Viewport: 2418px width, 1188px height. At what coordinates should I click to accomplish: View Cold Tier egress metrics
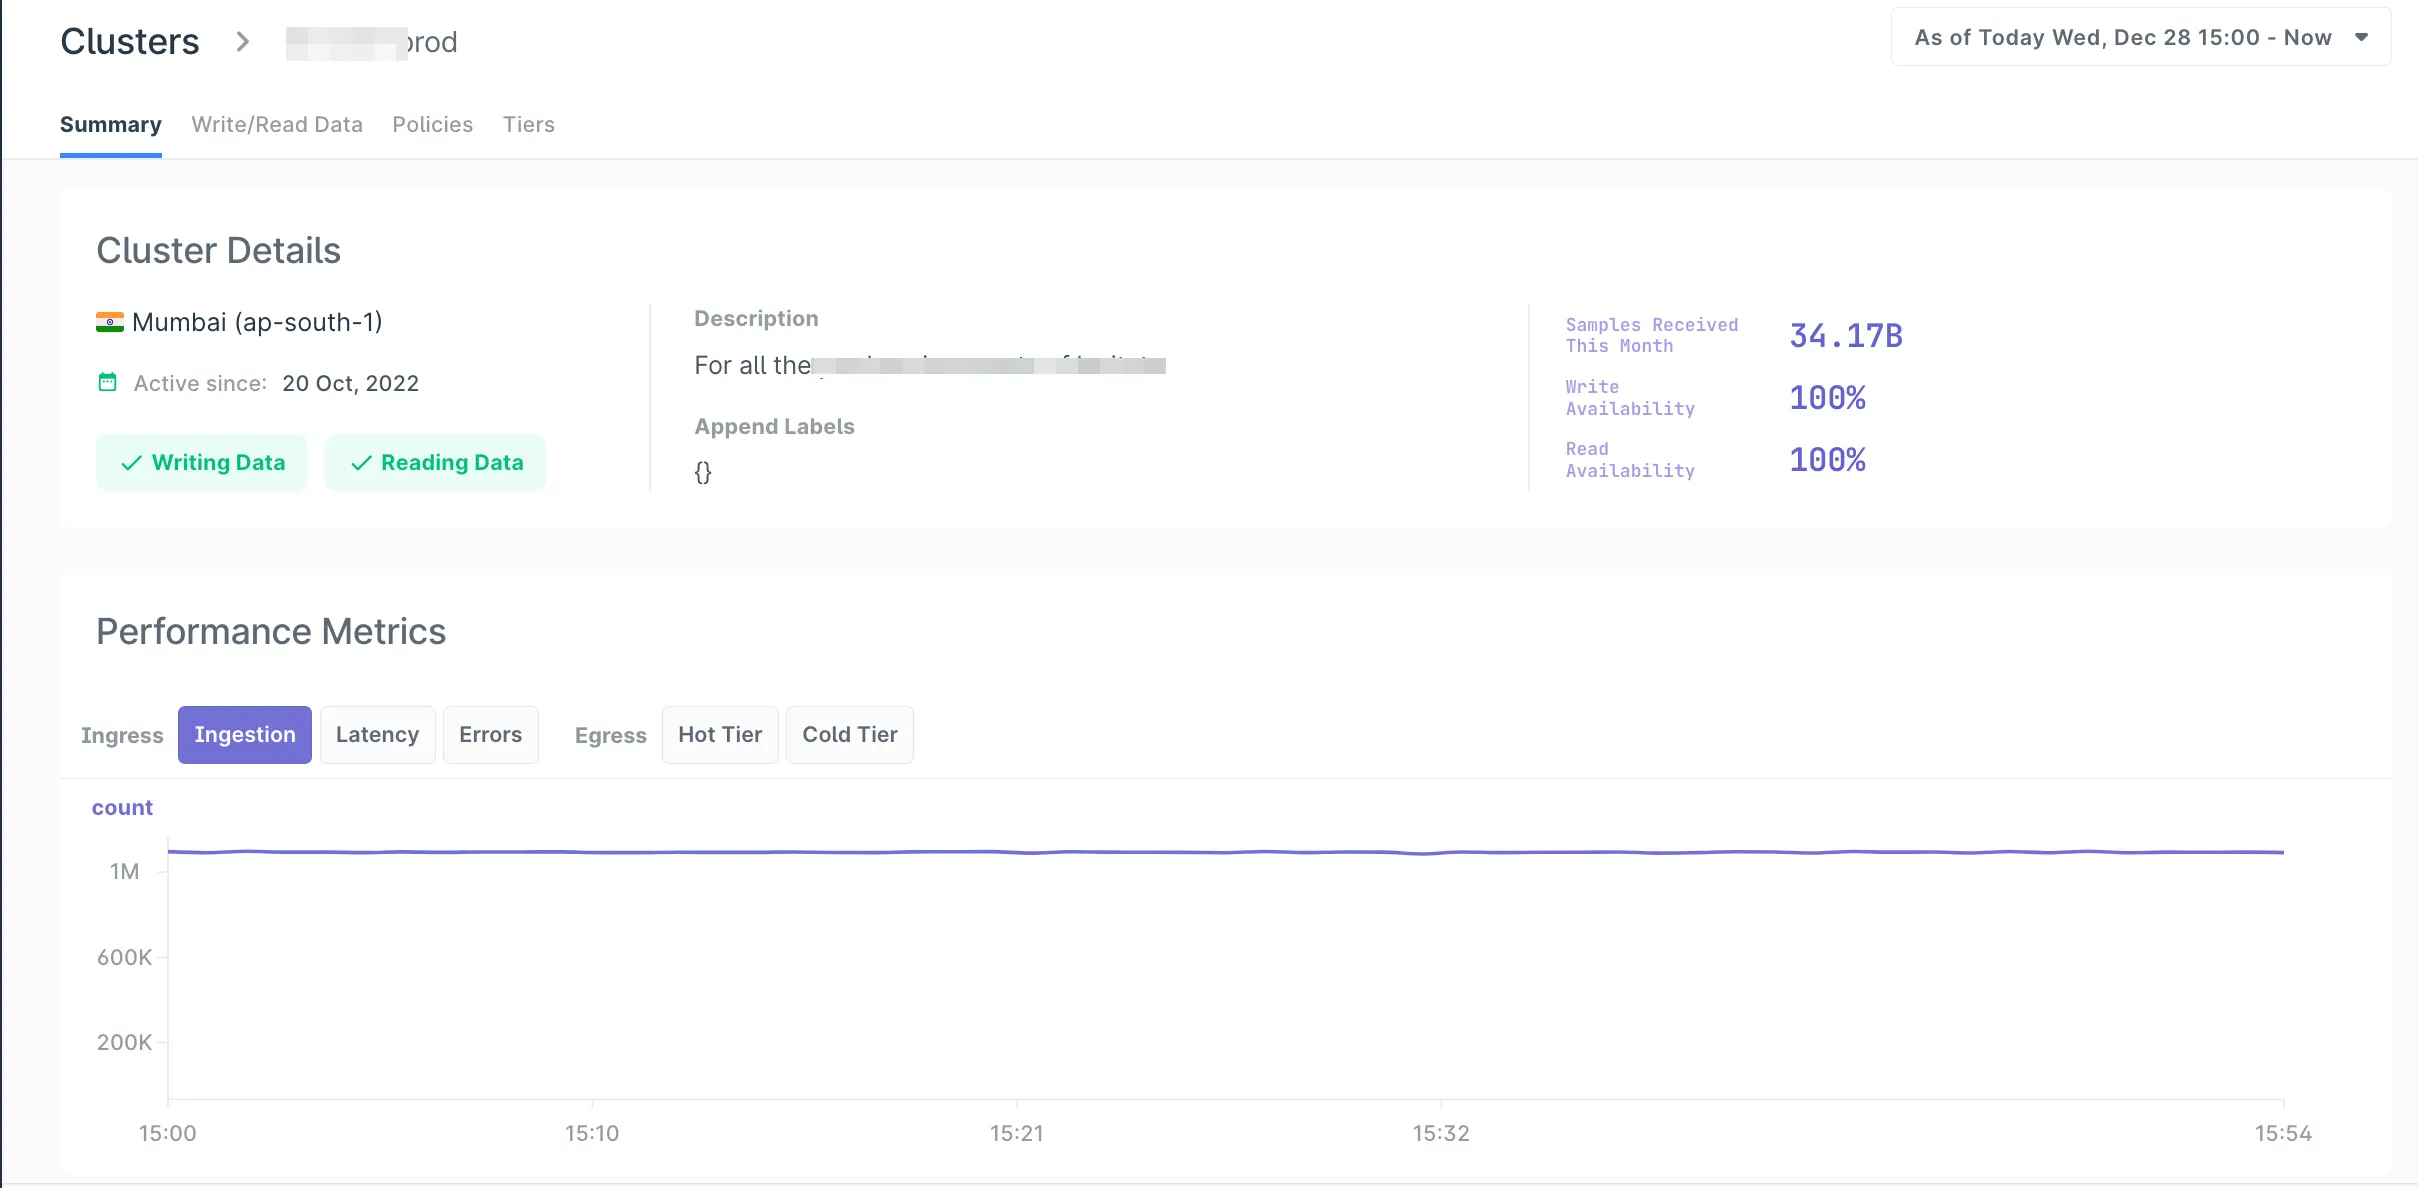click(849, 735)
